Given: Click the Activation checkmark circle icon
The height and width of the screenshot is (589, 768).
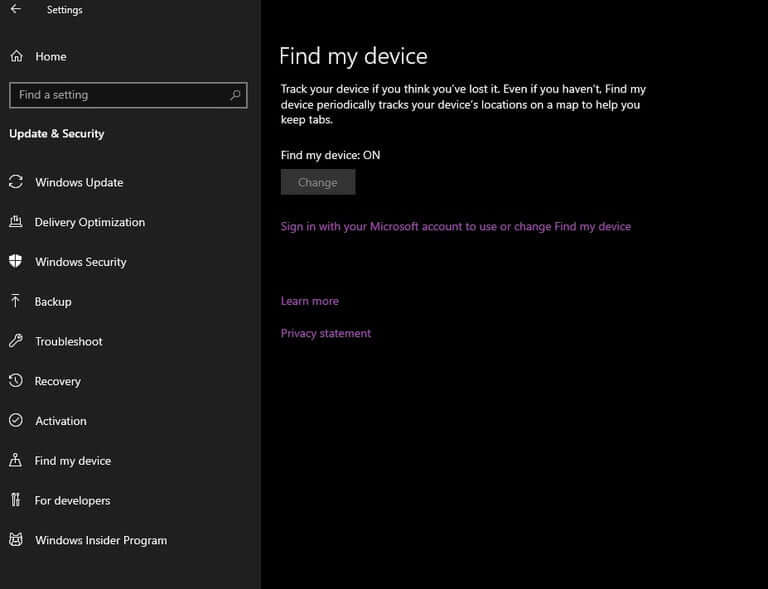Looking at the screenshot, I should pyautogui.click(x=16, y=421).
